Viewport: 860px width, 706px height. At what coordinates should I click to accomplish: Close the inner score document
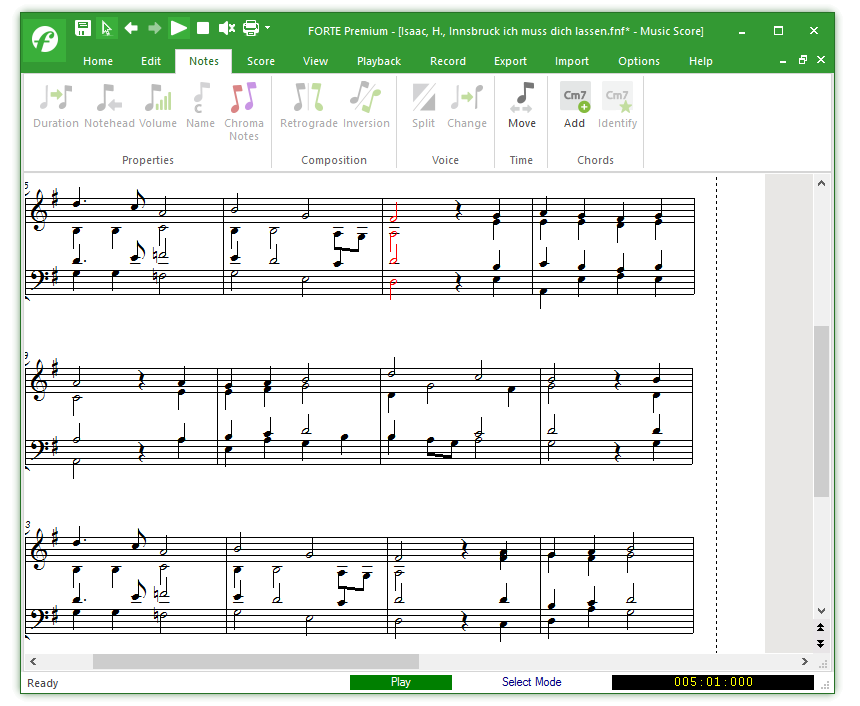point(821,59)
